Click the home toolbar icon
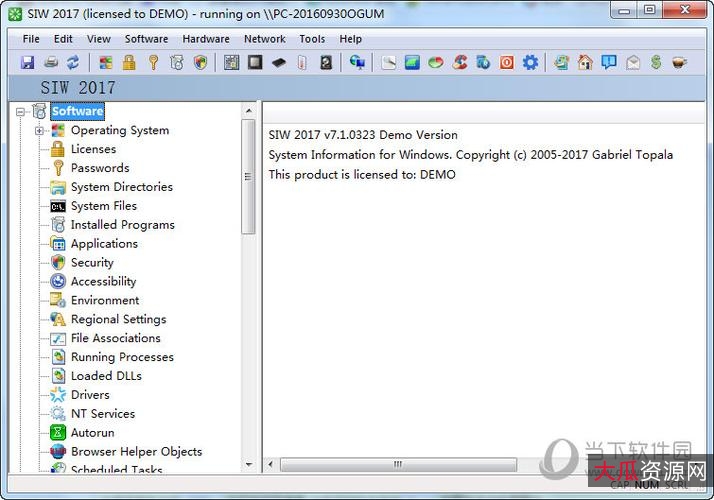The image size is (714, 500). [x=585, y=63]
